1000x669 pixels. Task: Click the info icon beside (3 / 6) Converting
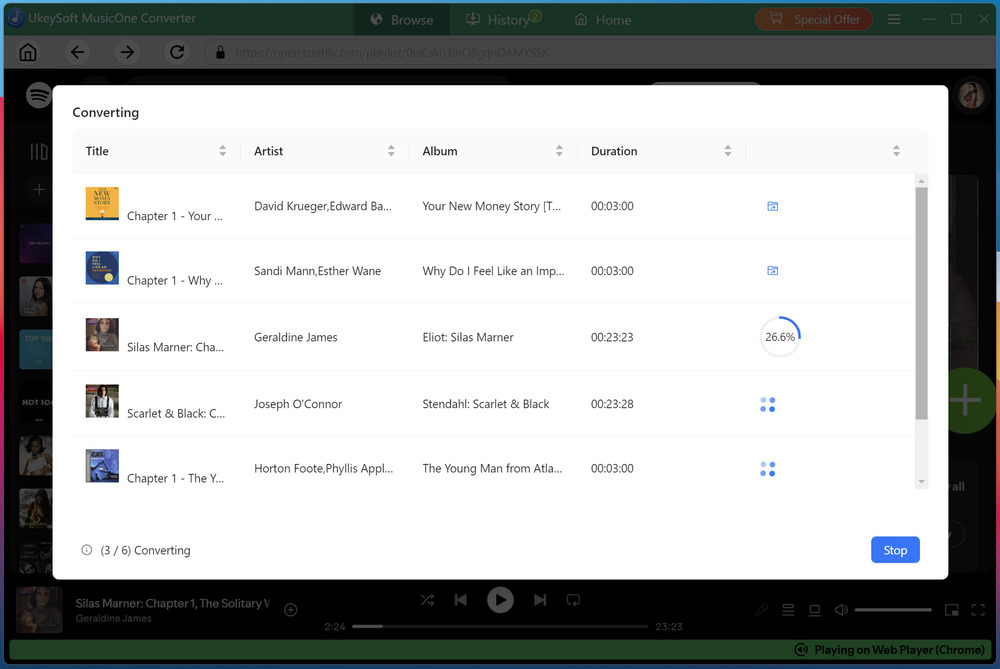pos(87,550)
